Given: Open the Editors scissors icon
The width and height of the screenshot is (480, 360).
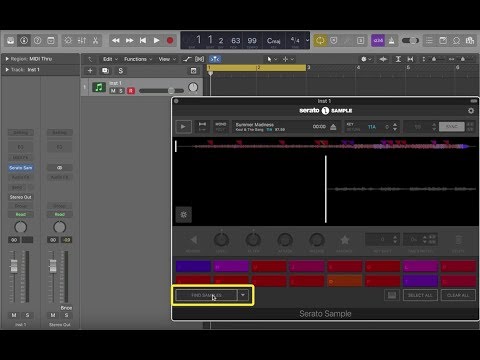Looking at the screenshot, I should [95, 41].
